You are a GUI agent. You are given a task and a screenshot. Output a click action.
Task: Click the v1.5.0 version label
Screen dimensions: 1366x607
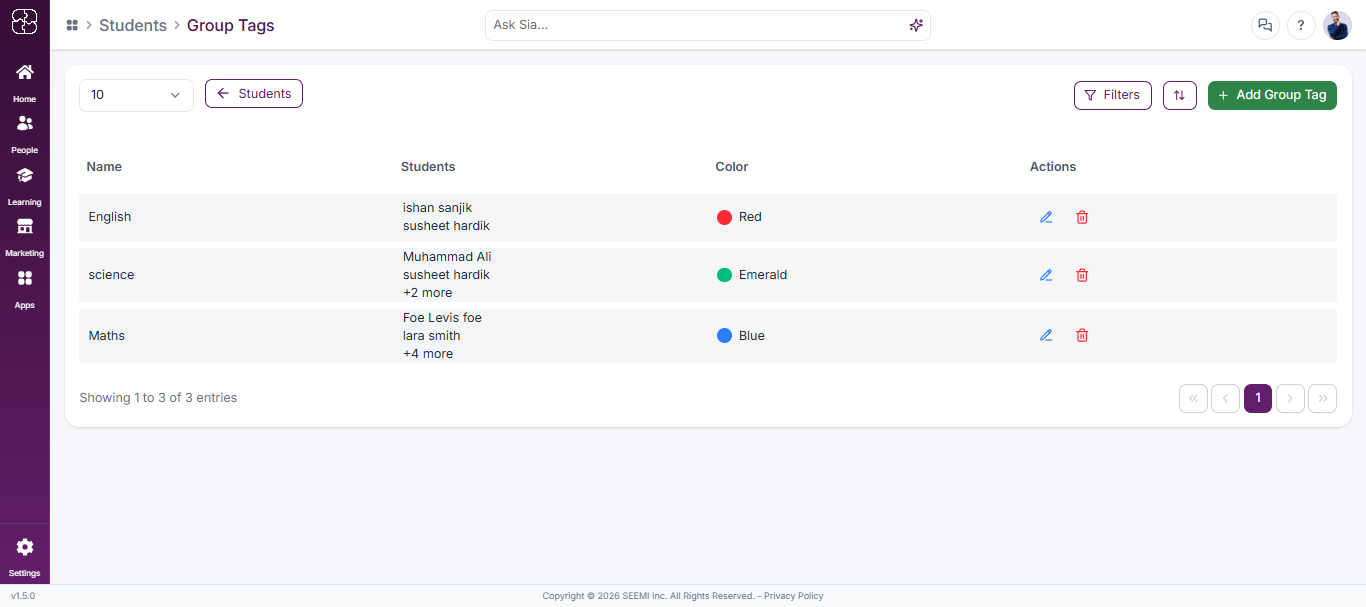tap(23, 596)
